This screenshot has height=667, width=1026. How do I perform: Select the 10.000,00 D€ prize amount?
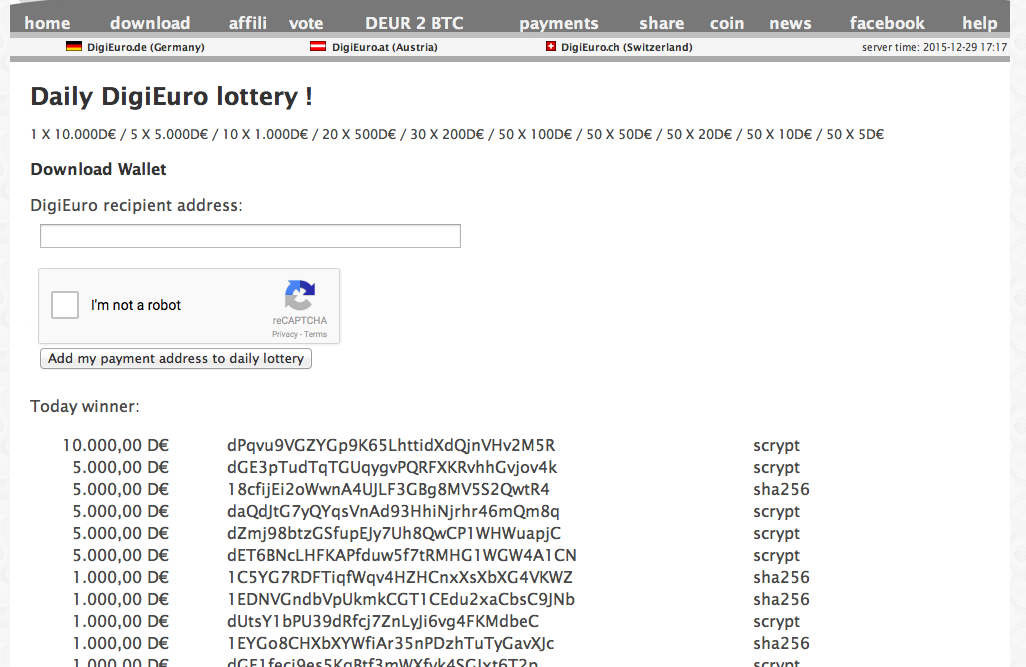pos(115,446)
